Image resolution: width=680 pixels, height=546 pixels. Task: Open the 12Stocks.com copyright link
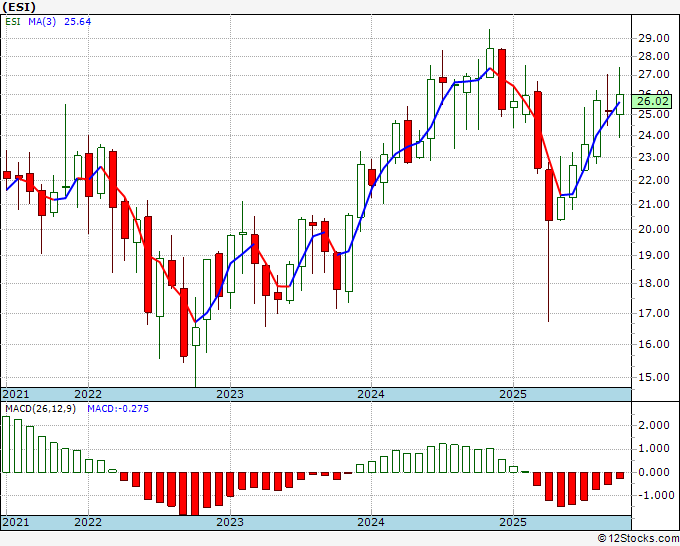click(638, 539)
